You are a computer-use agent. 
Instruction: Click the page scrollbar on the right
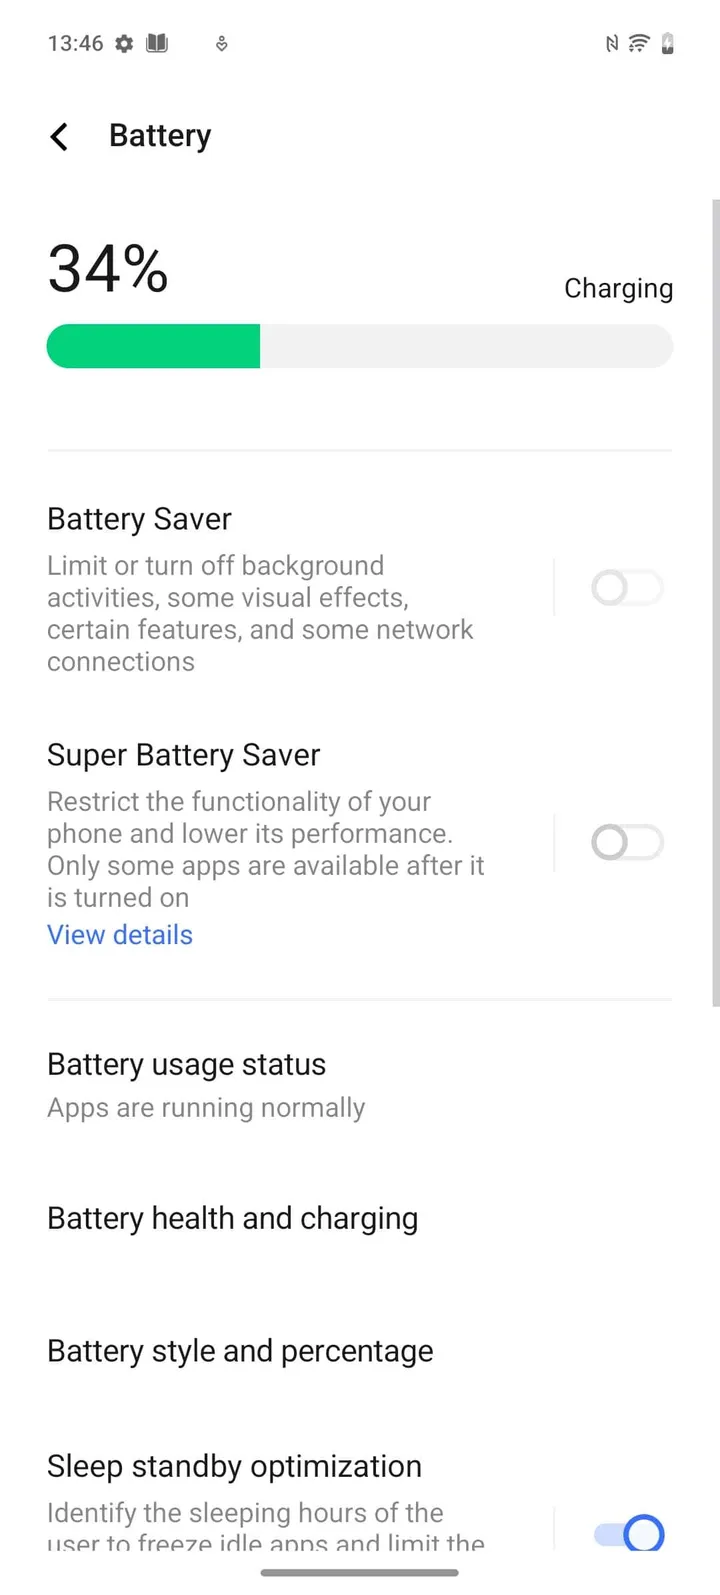point(715,600)
